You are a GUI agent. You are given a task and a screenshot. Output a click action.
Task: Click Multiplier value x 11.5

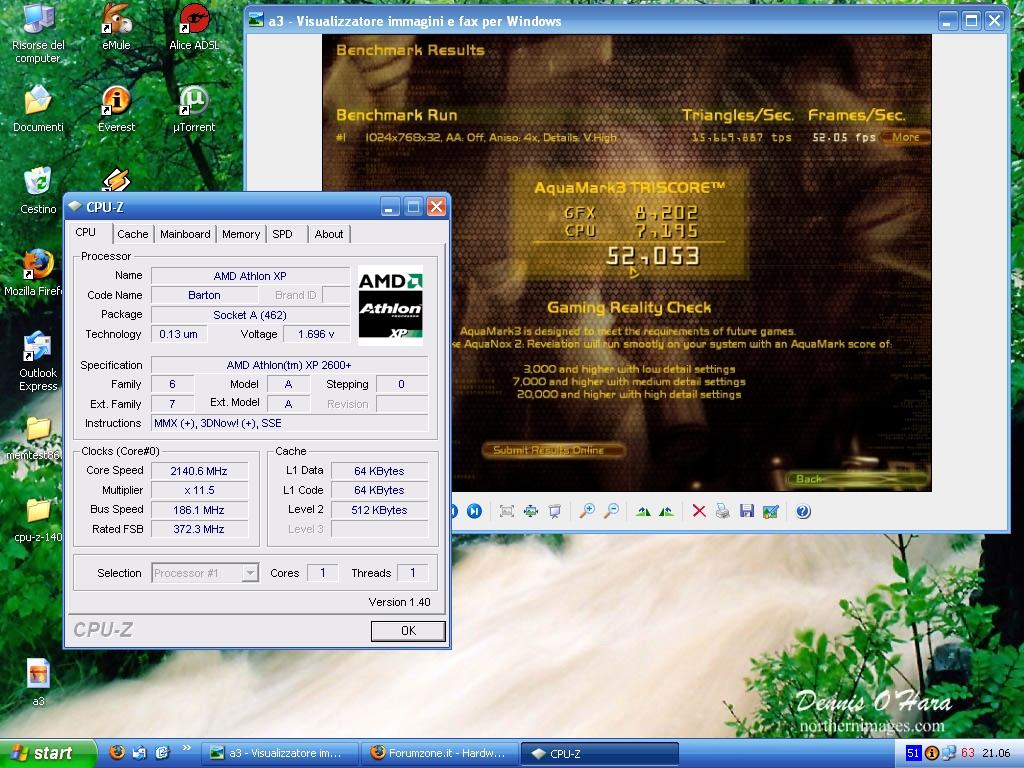click(200, 490)
